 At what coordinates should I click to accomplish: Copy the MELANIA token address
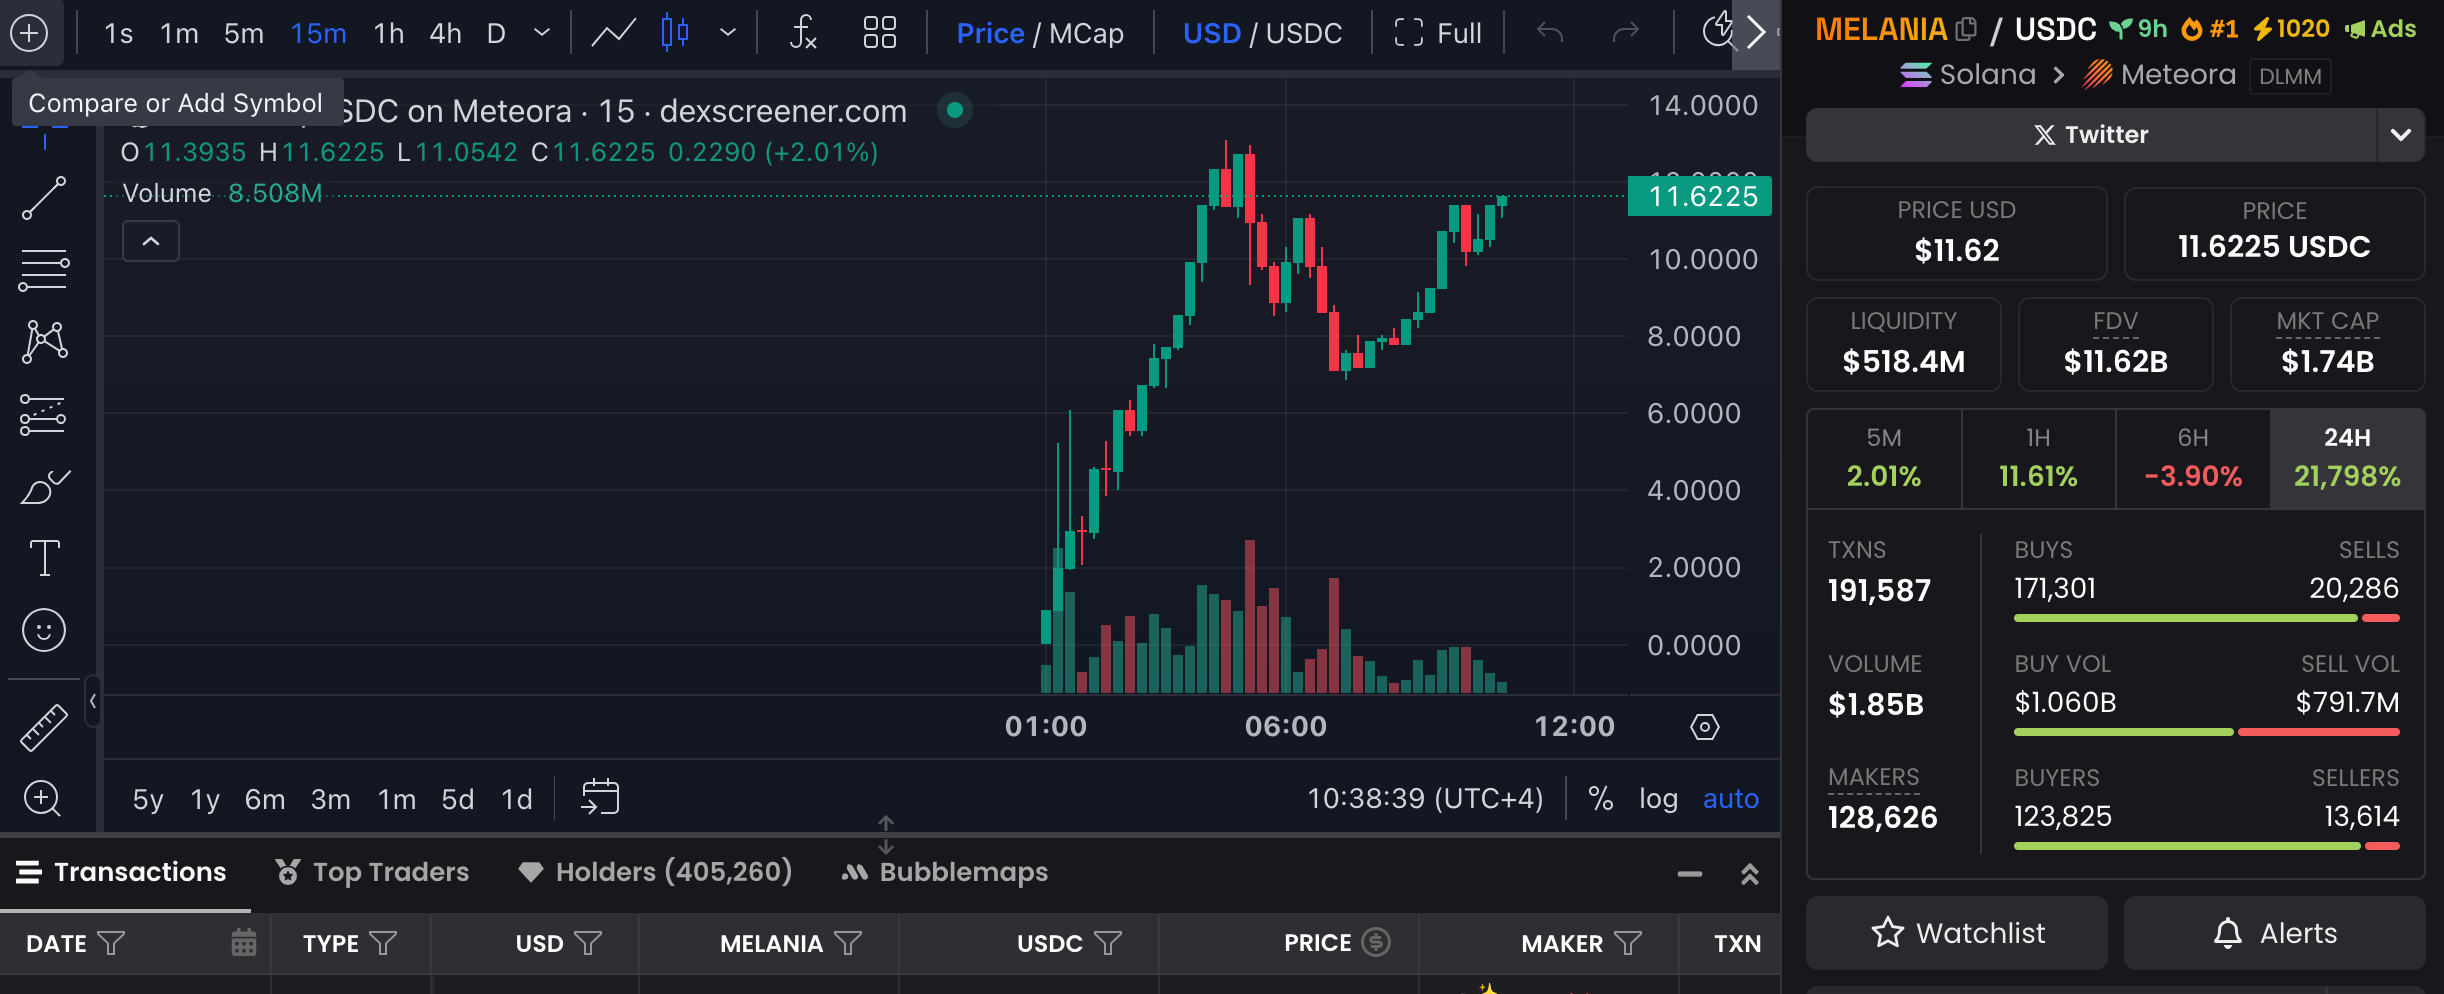1966,30
